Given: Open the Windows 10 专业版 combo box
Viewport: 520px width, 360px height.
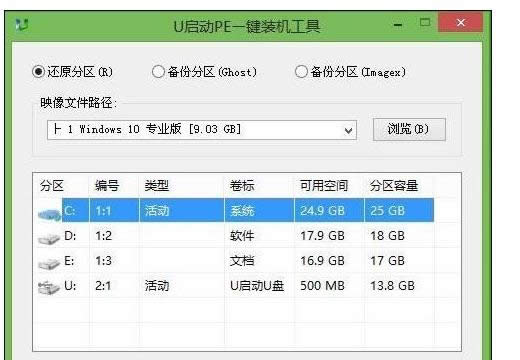Looking at the screenshot, I should pos(202,130).
